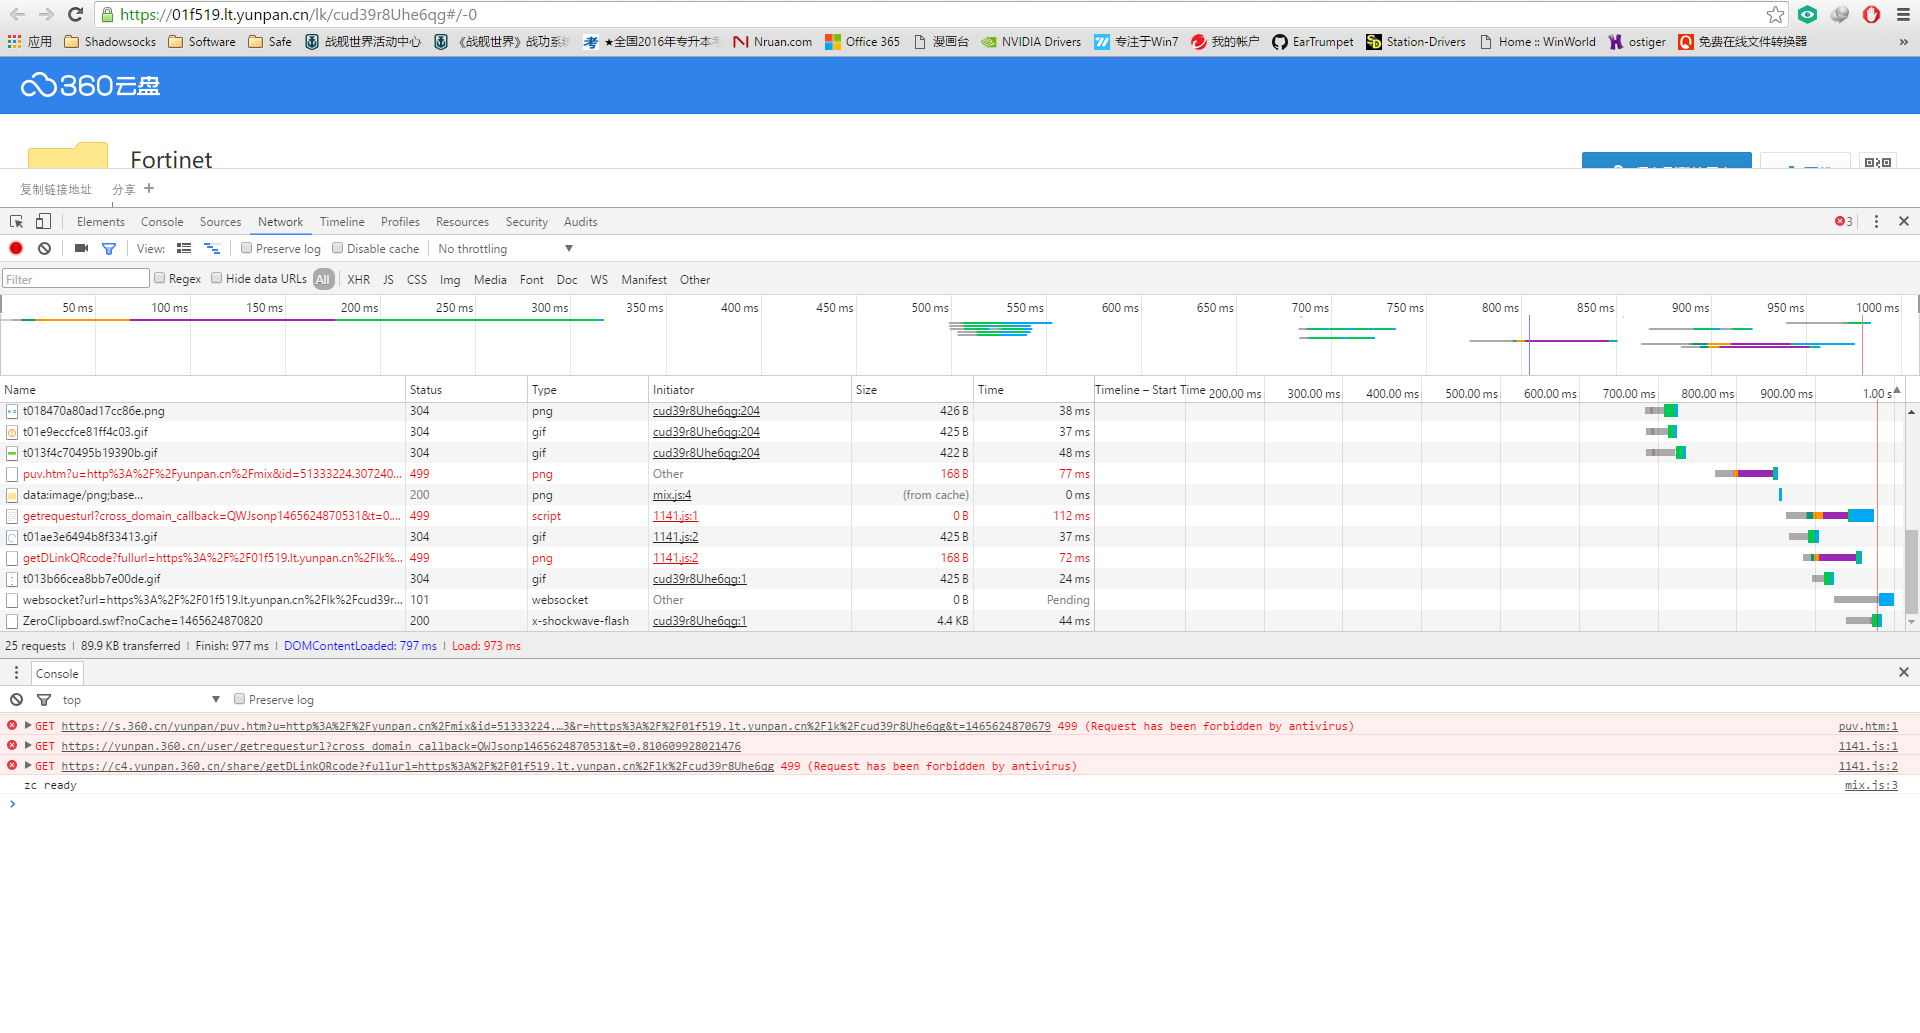Image resolution: width=1920 pixels, height=1033 pixels.
Task: Clear the network log
Action: pos(44,249)
